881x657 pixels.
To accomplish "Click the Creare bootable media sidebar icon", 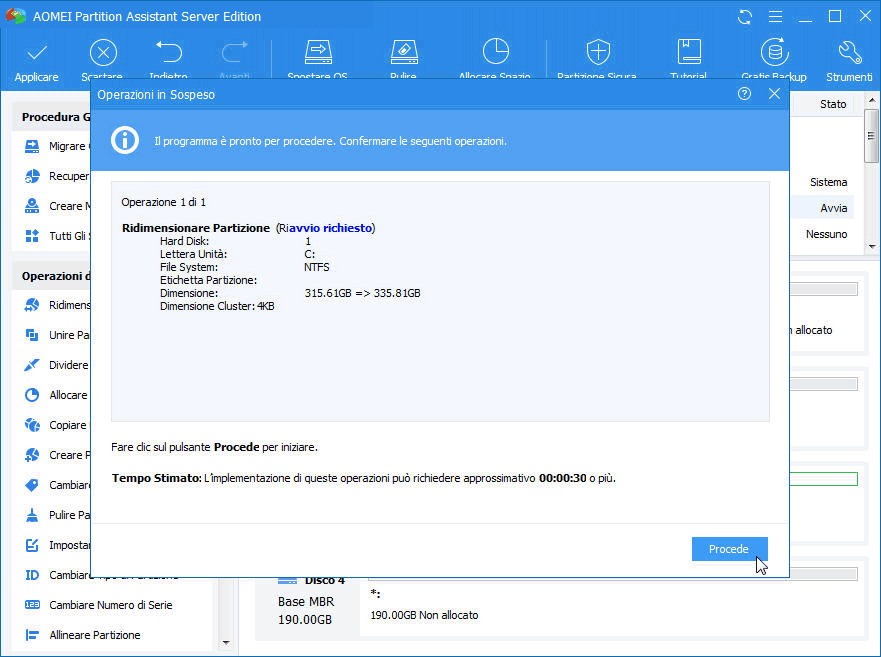I will click(32, 206).
